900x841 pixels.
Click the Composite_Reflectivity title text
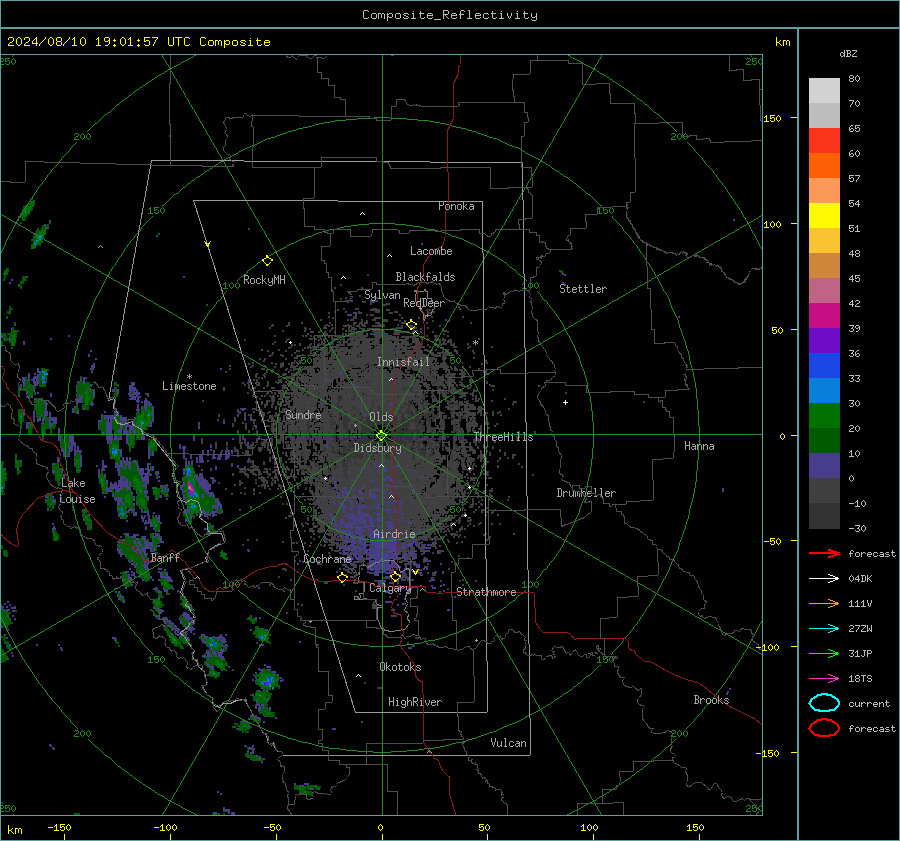pos(450,15)
